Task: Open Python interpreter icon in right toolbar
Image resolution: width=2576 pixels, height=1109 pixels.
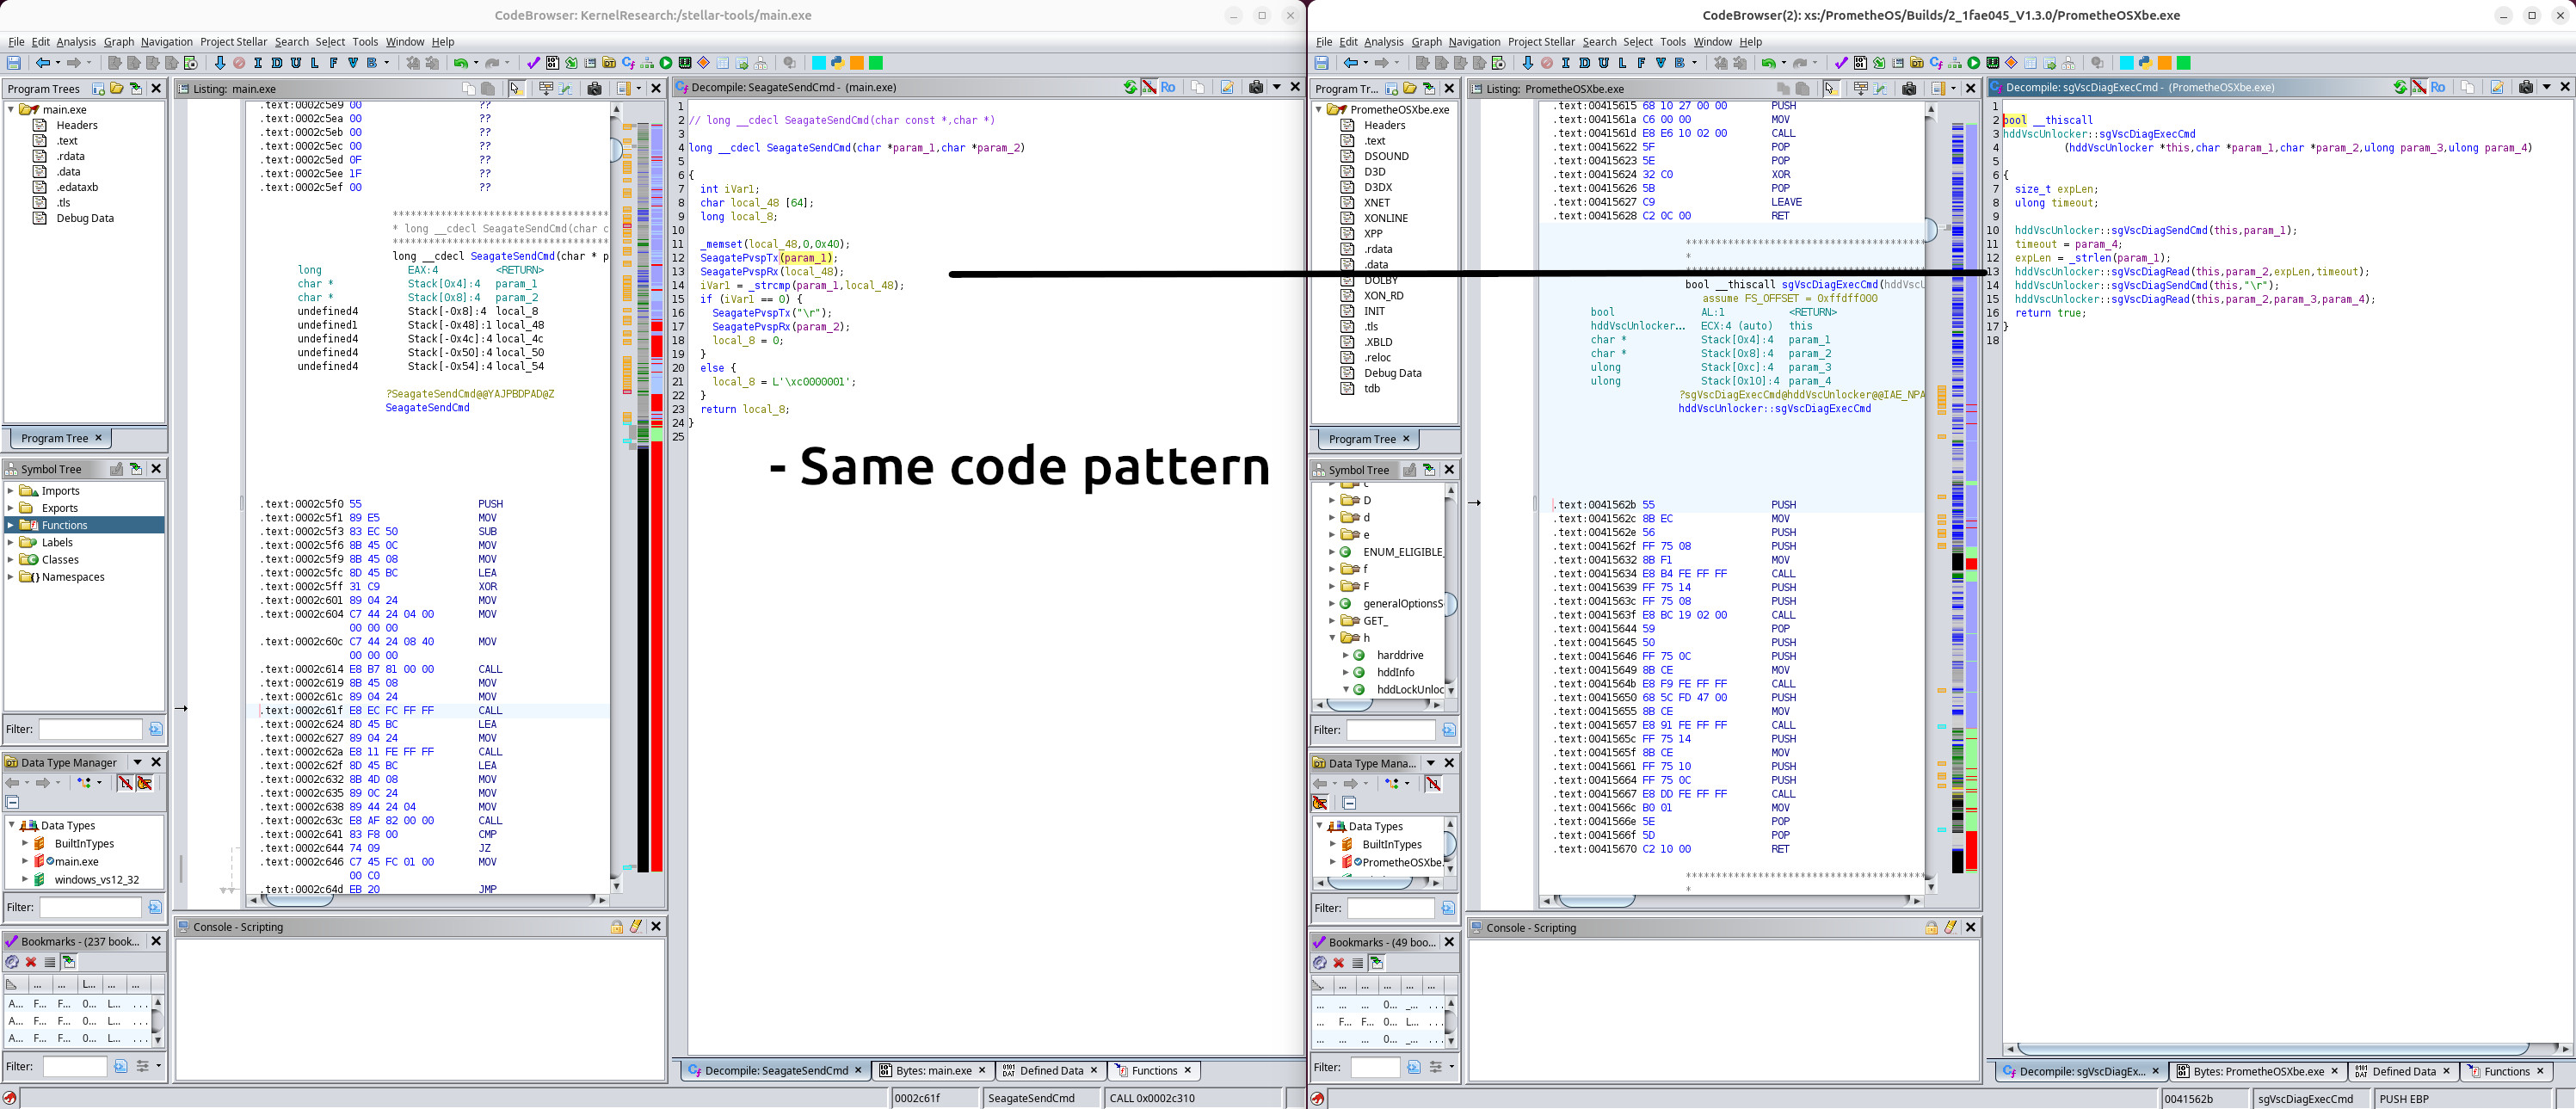Action: pyautogui.click(x=2145, y=63)
